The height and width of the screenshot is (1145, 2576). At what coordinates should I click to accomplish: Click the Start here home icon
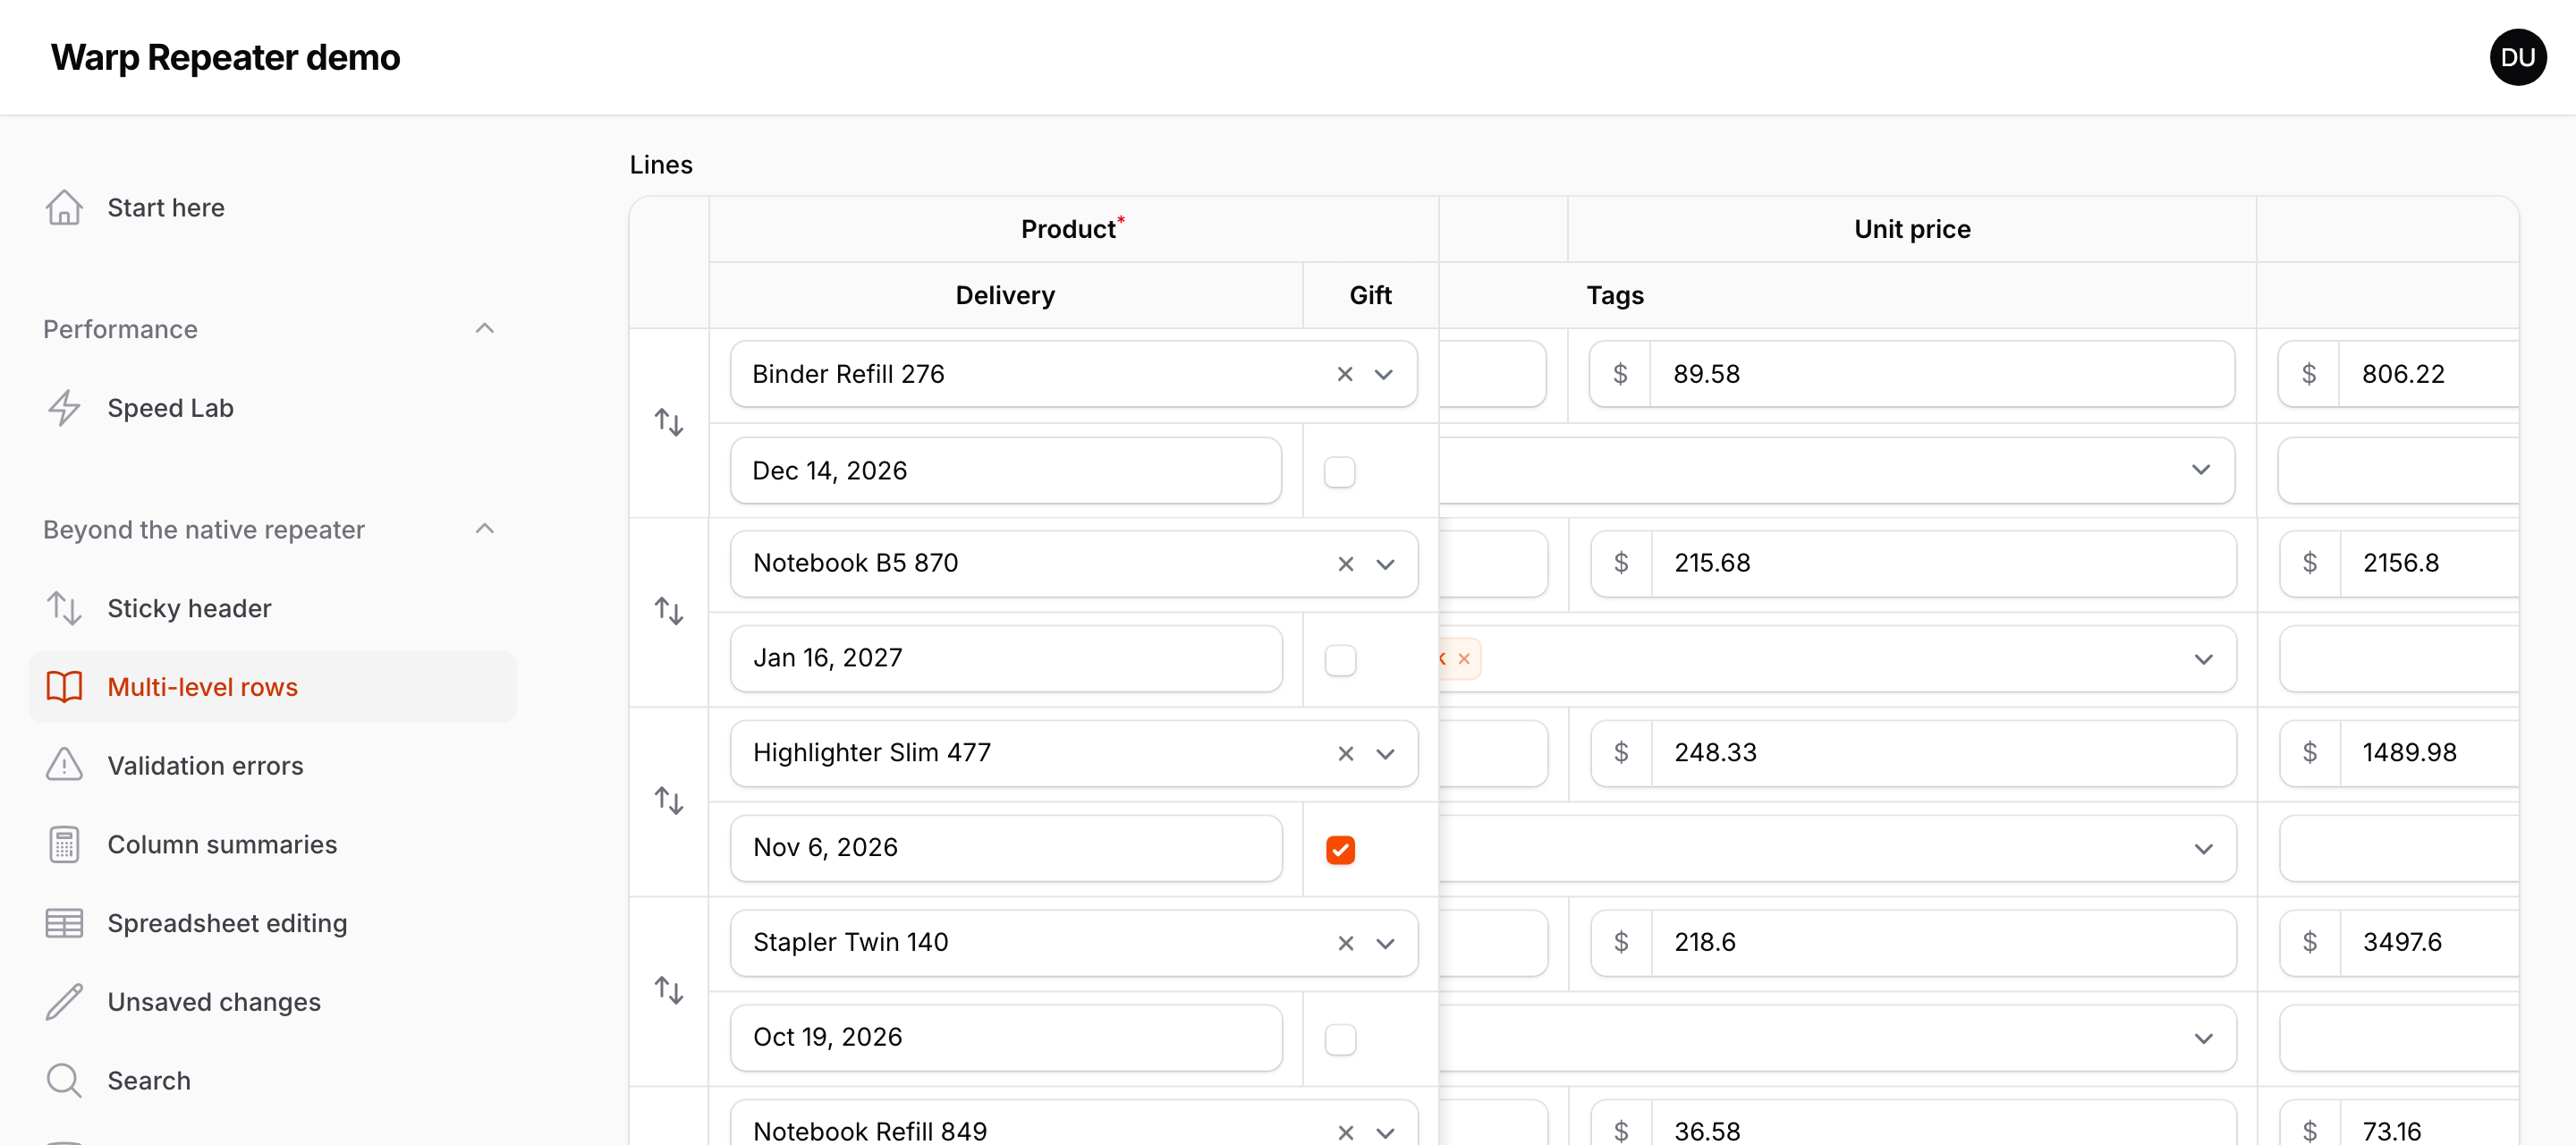tap(64, 208)
